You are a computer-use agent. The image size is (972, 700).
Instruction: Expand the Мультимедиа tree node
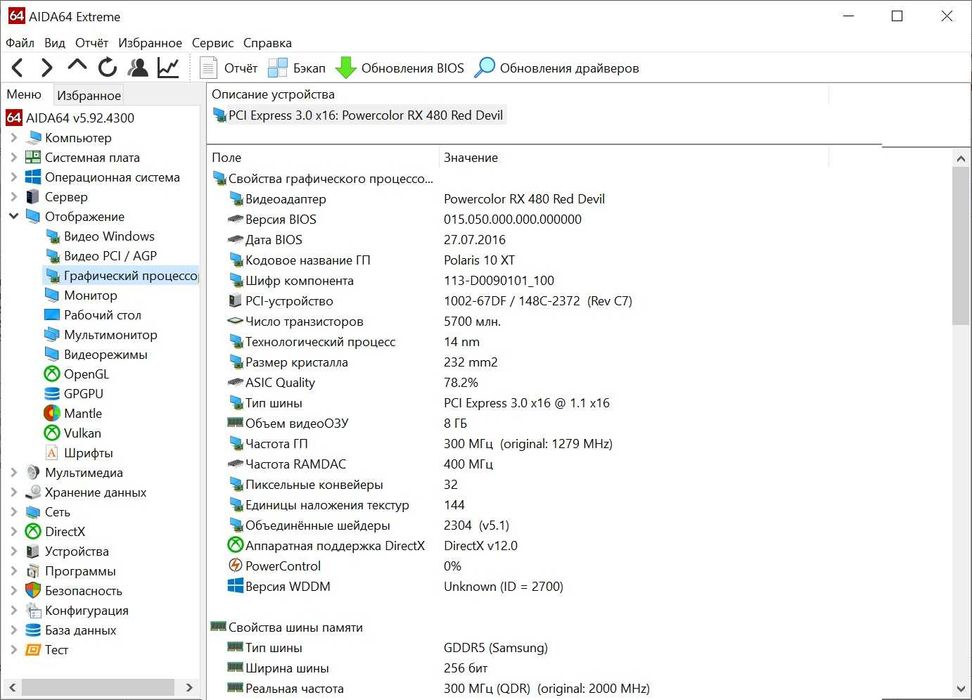point(14,472)
